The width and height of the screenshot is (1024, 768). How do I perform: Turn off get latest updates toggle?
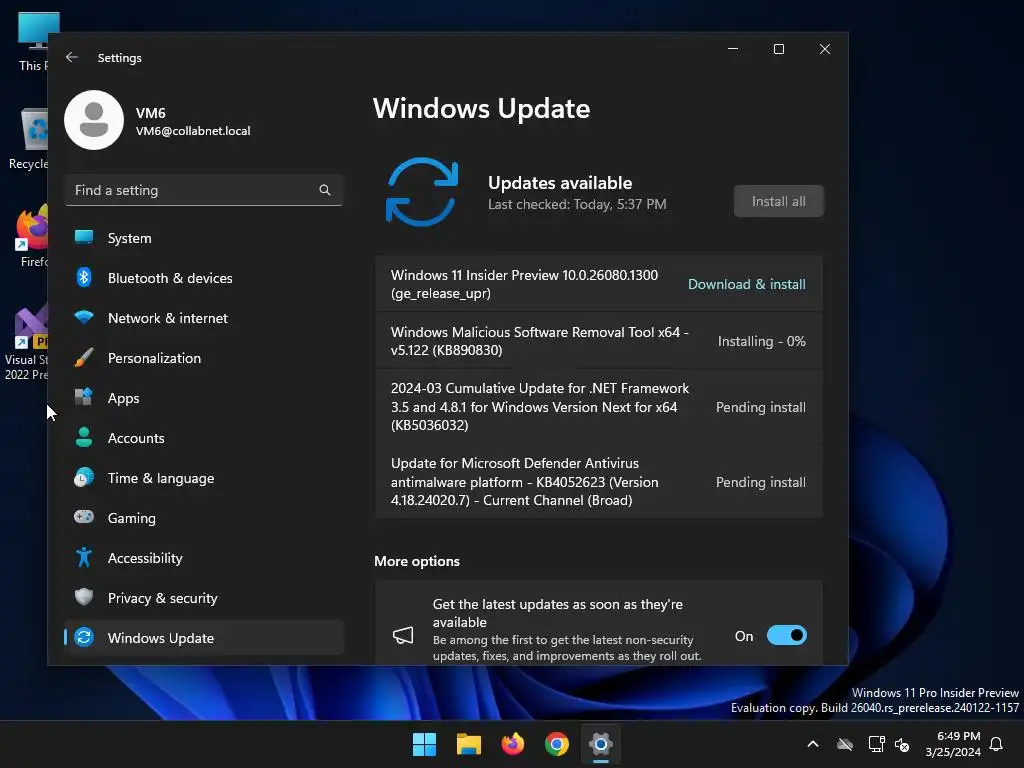pos(787,635)
